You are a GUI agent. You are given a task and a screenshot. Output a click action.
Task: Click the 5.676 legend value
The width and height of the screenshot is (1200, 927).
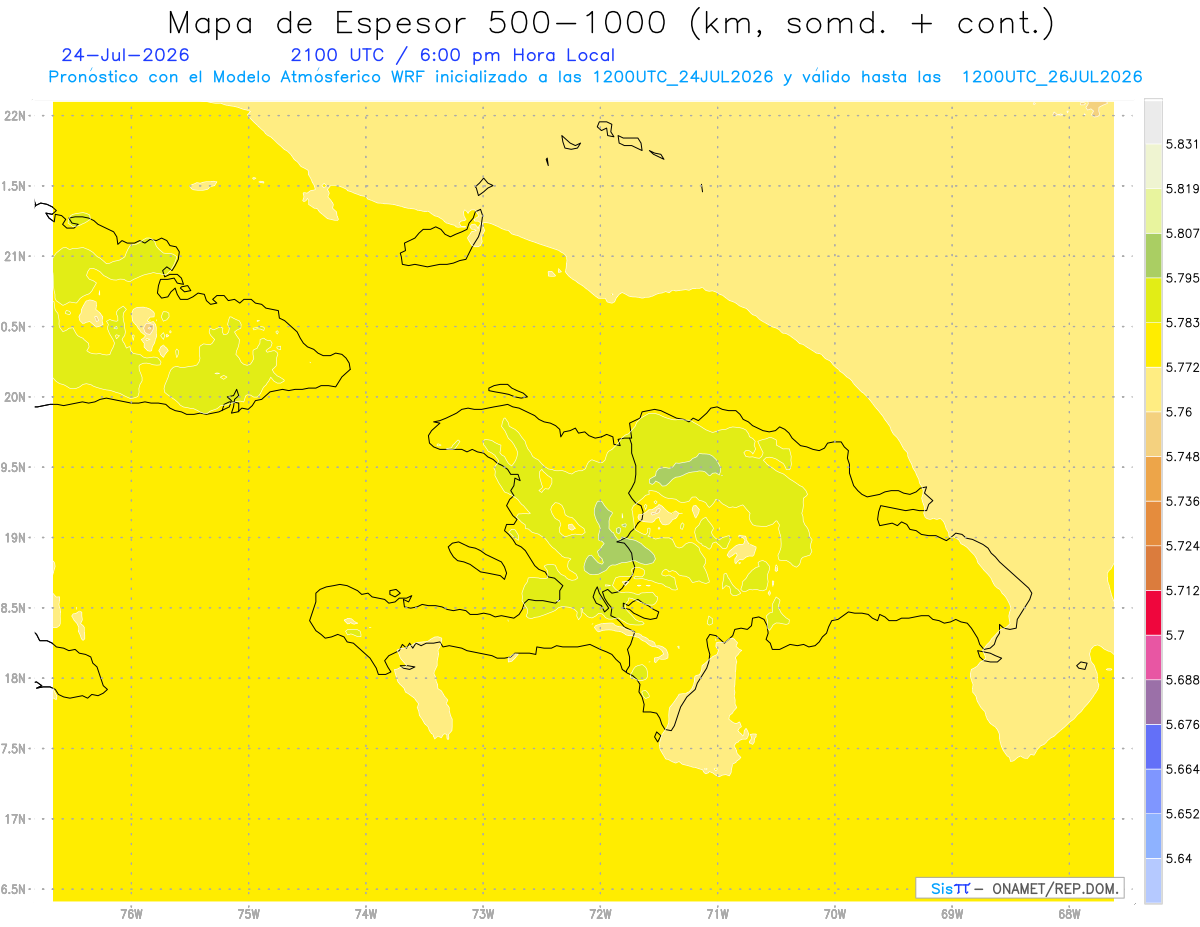pyautogui.click(x=1182, y=724)
